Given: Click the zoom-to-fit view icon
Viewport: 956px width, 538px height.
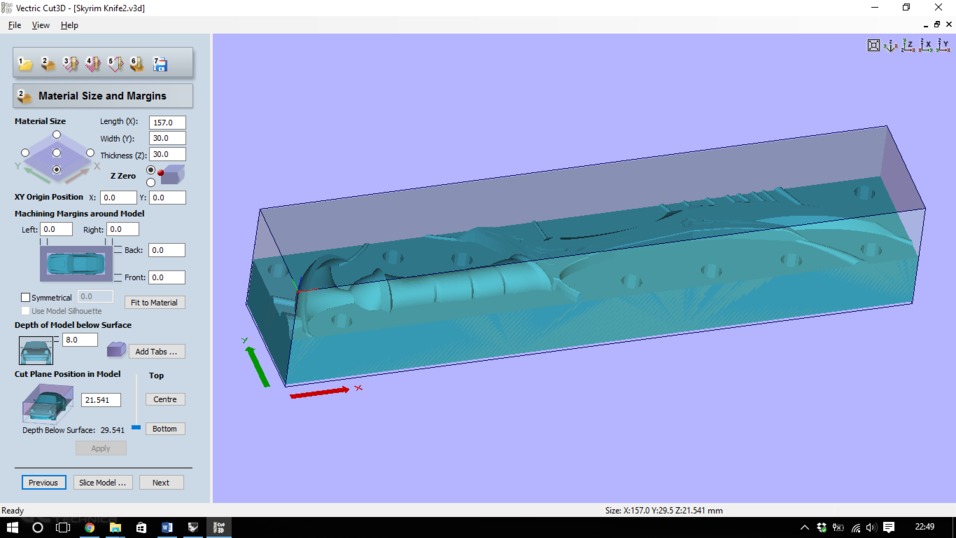Looking at the screenshot, I should click(874, 45).
